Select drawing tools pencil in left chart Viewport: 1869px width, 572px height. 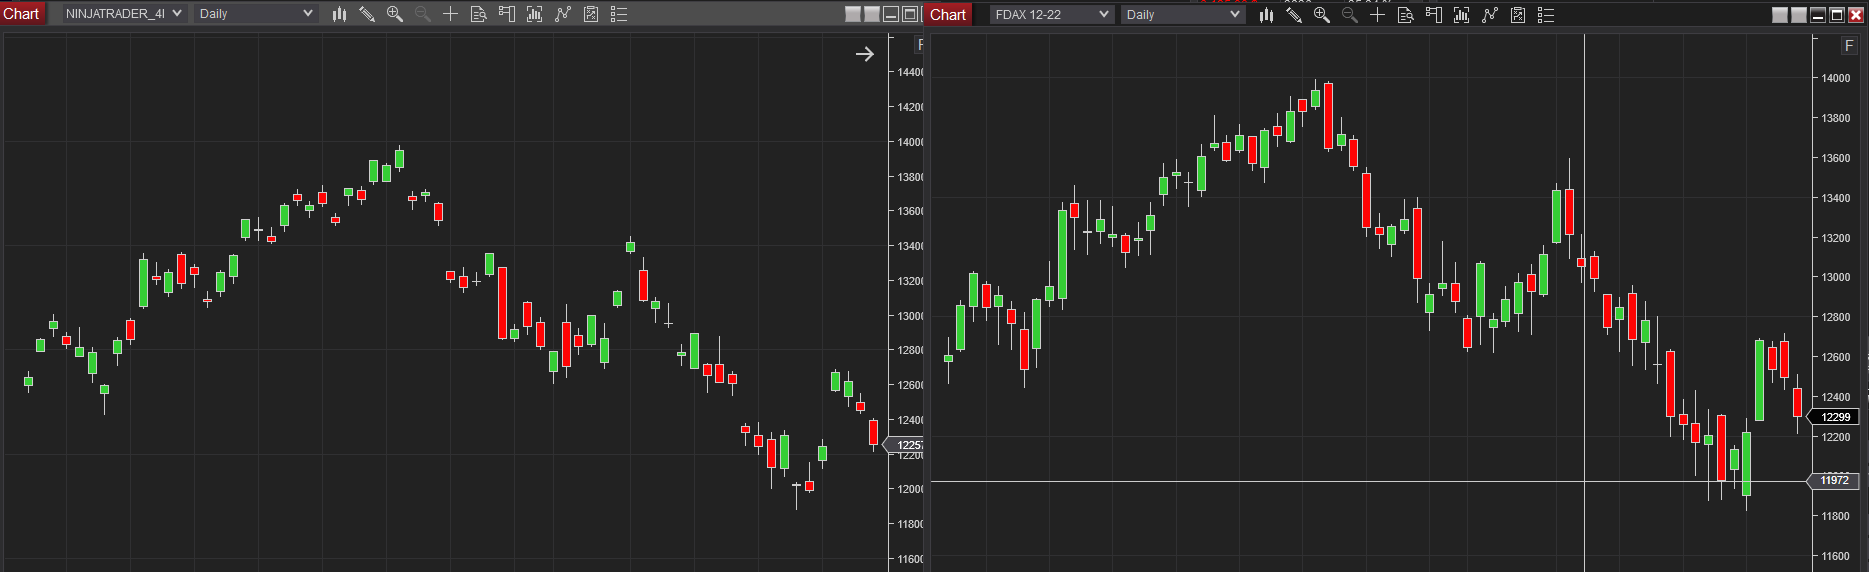click(367, 14)
